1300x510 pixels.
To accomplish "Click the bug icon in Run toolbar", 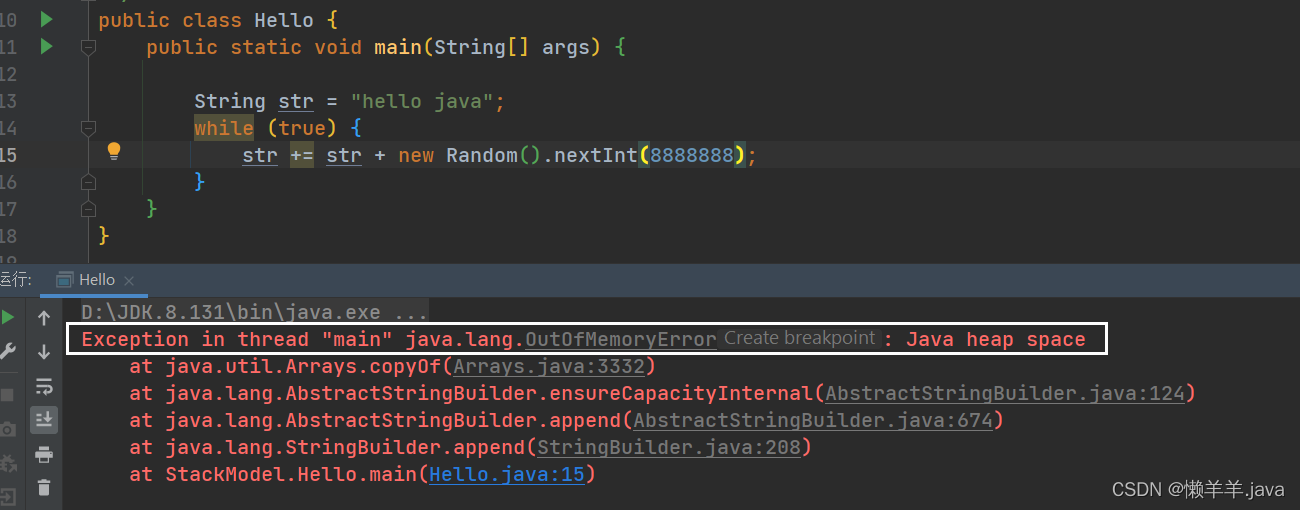I will point(8,463).
